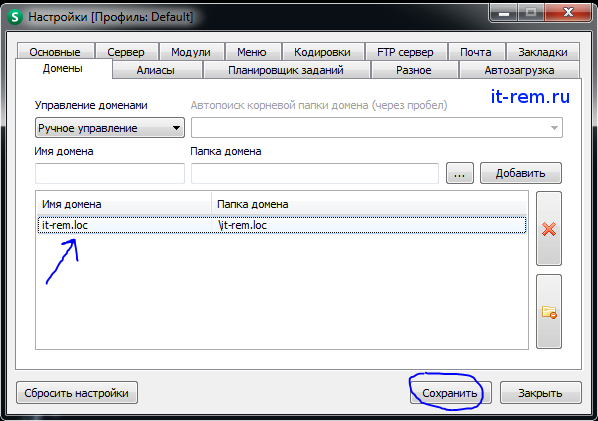Switch to the Сервер tab
Viewport: 598px width, 421px height.
coord(126,52)
